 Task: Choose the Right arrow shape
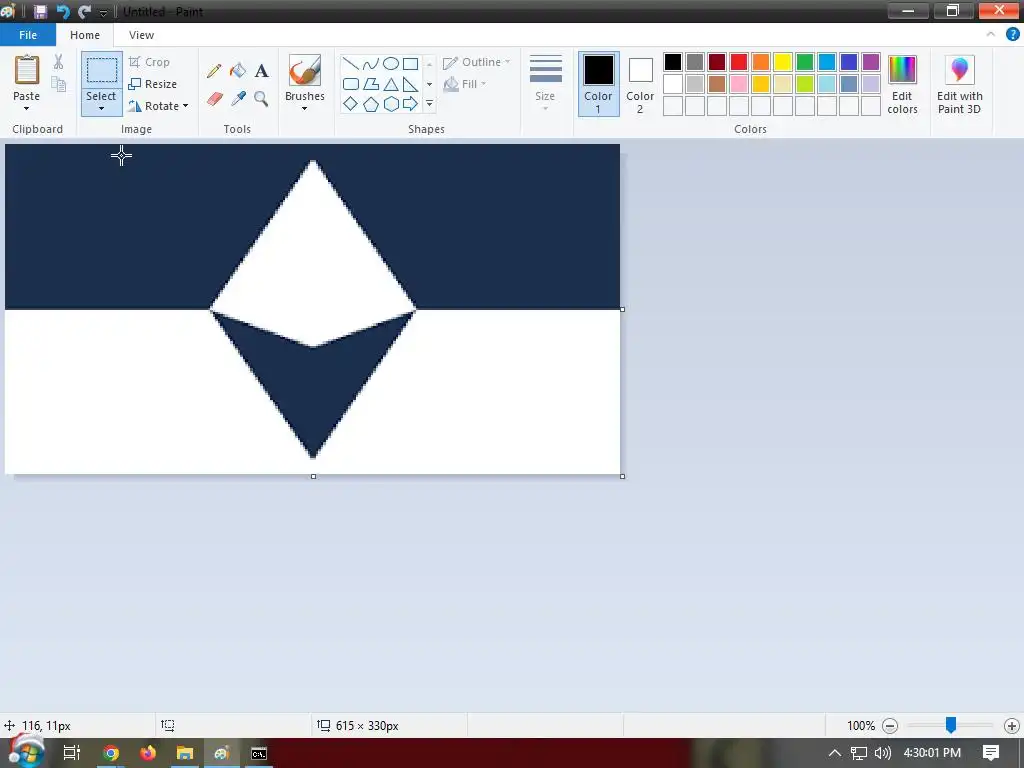pyautogui.click(x=410, y=104)
